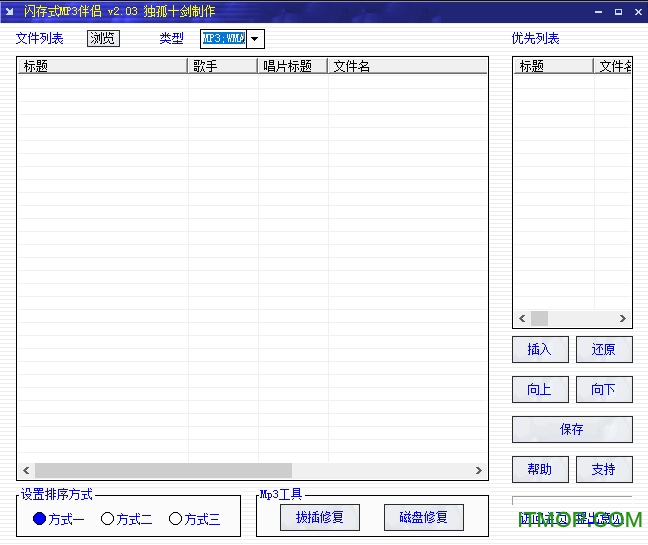
Task: Click the 保存 save button
Action: coord(572,429)
